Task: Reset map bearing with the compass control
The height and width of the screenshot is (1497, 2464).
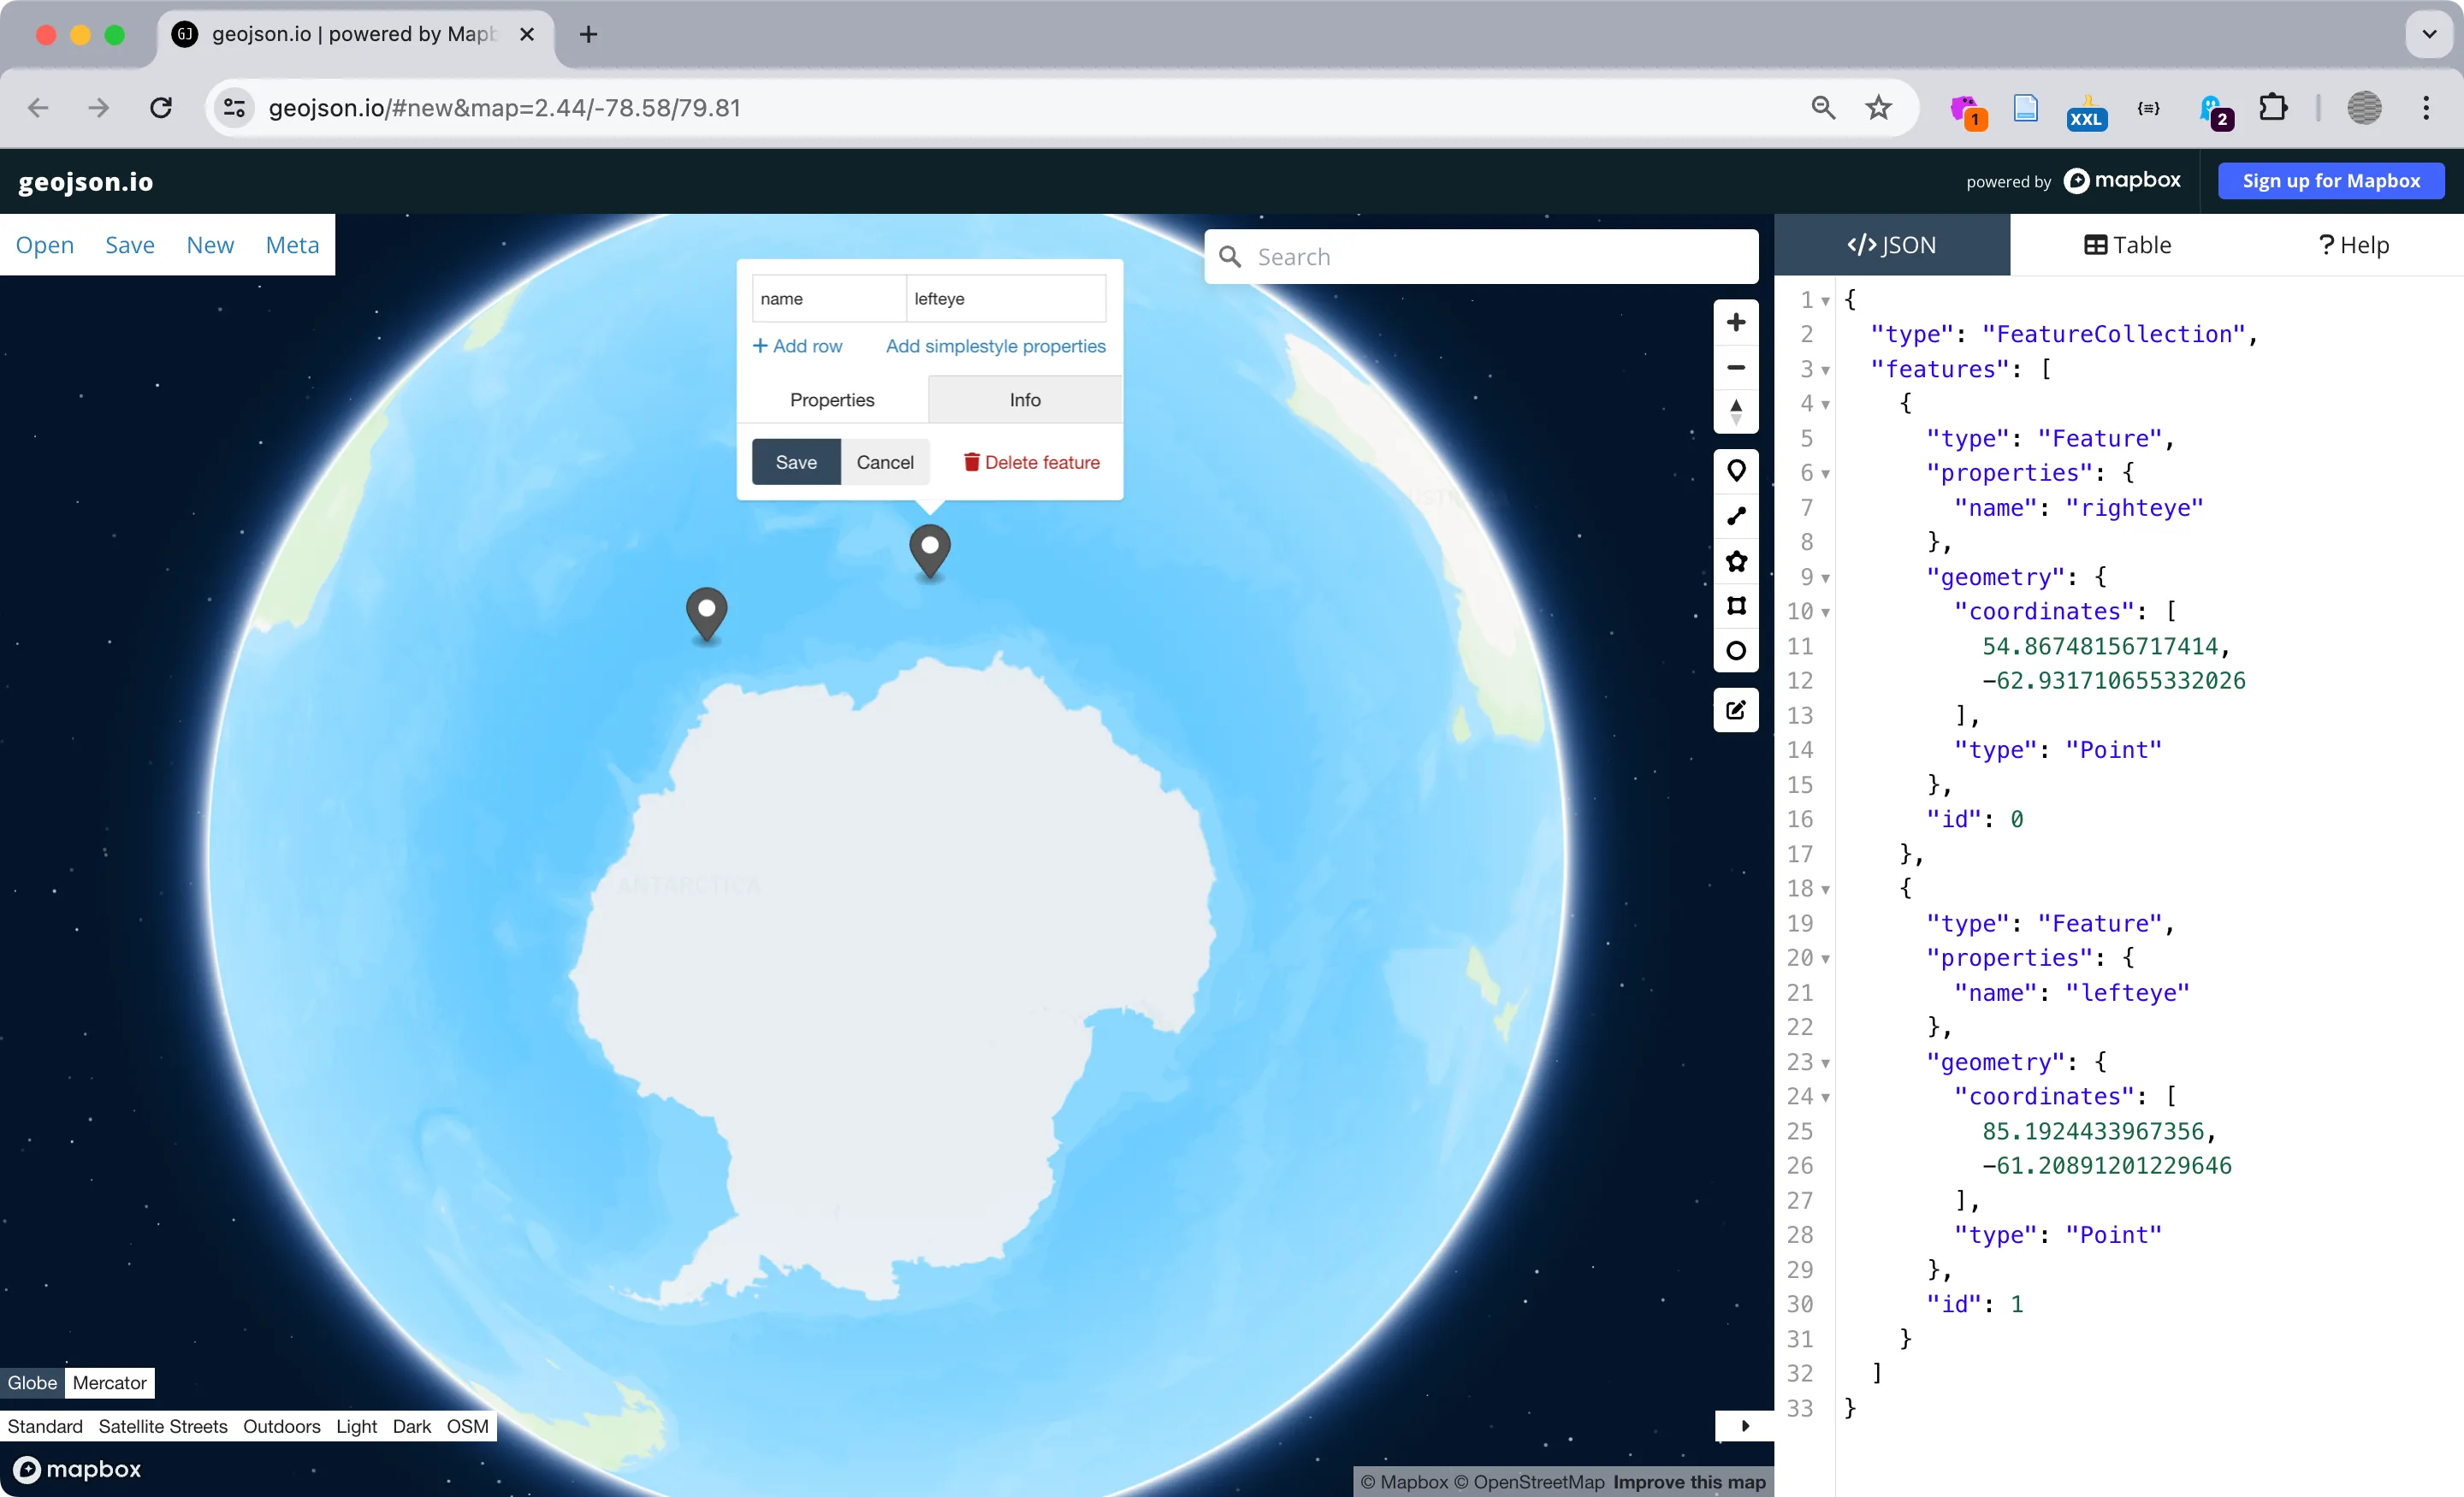Action: 1736,411
